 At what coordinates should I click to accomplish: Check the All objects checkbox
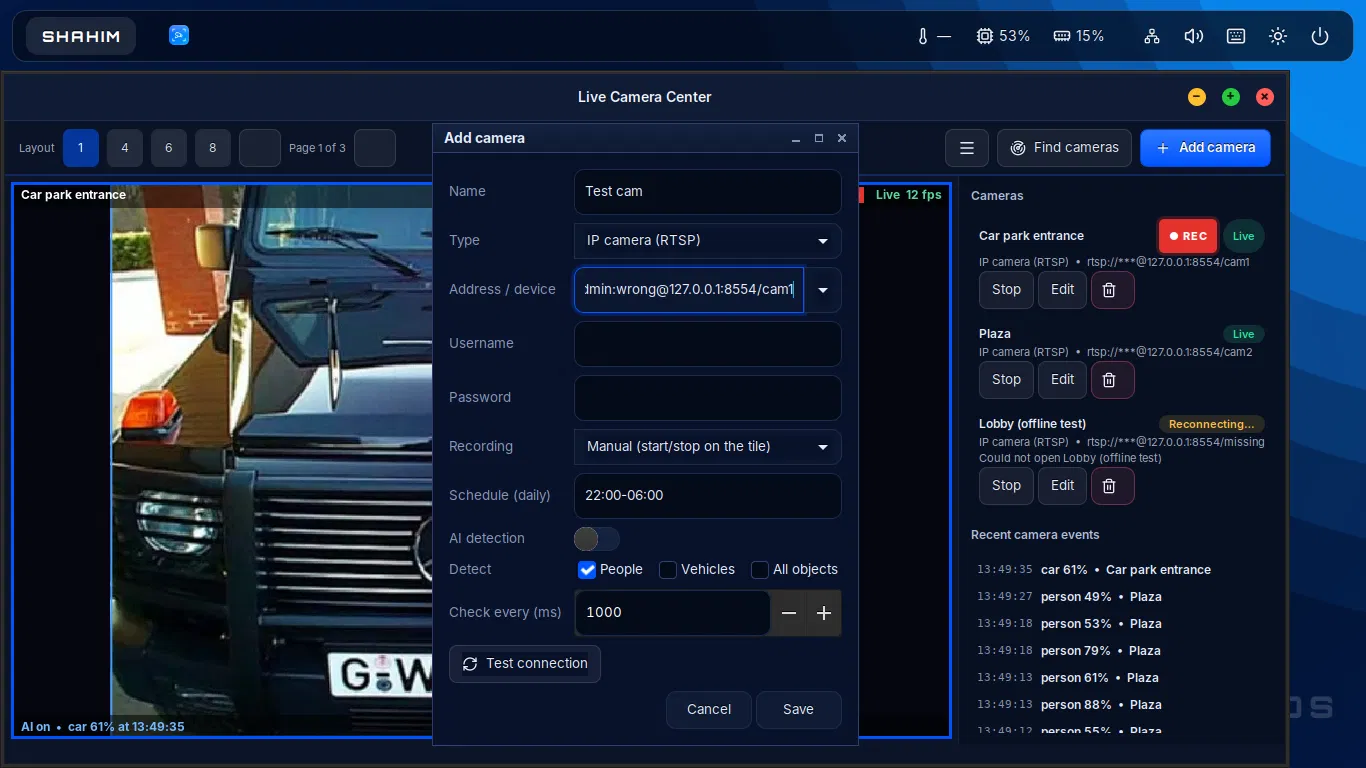pos(760,570)
